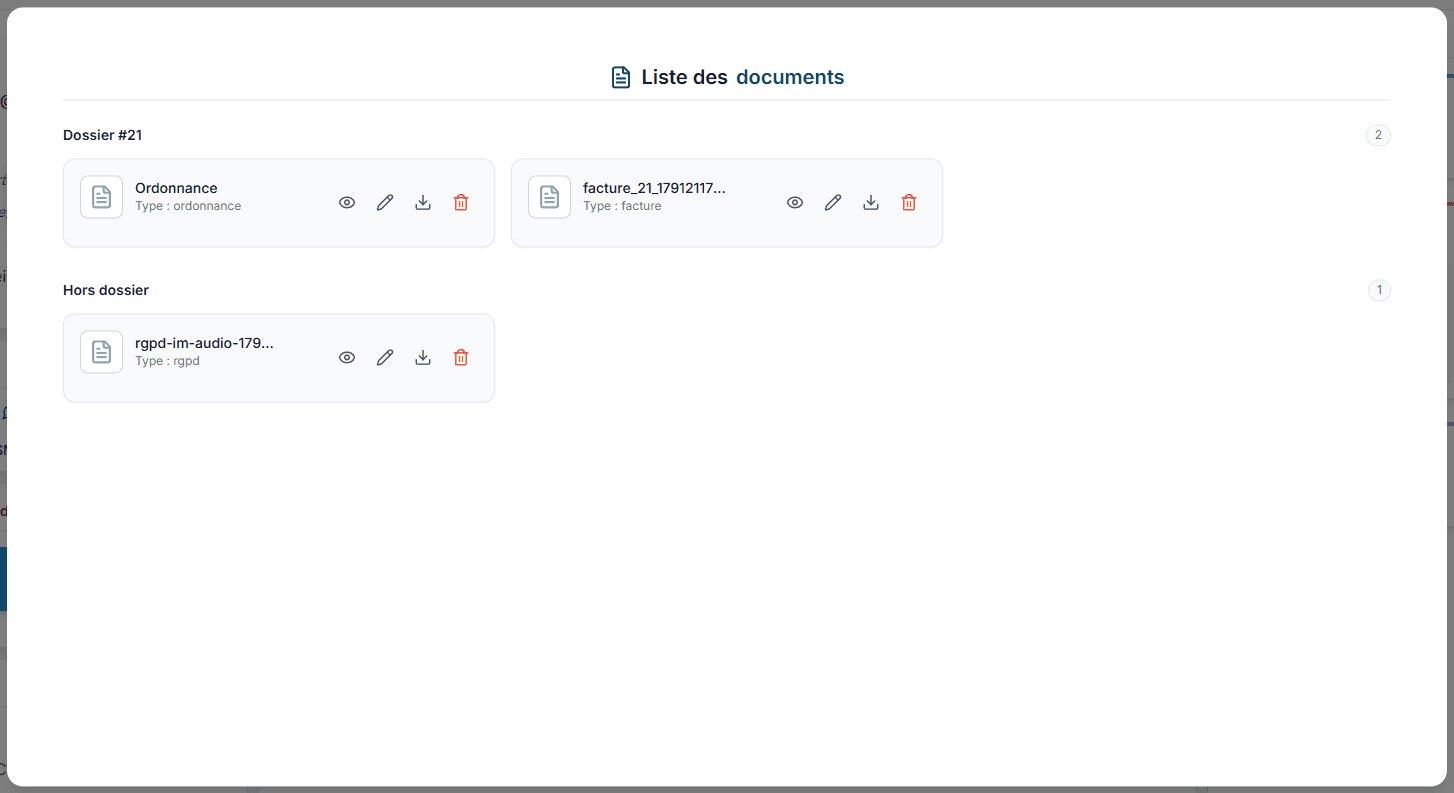Image resolution: width=1454 pixels, height=793 pixels.
Task: Select the facture_21_17912117... file name
Action: coord(654,188)
